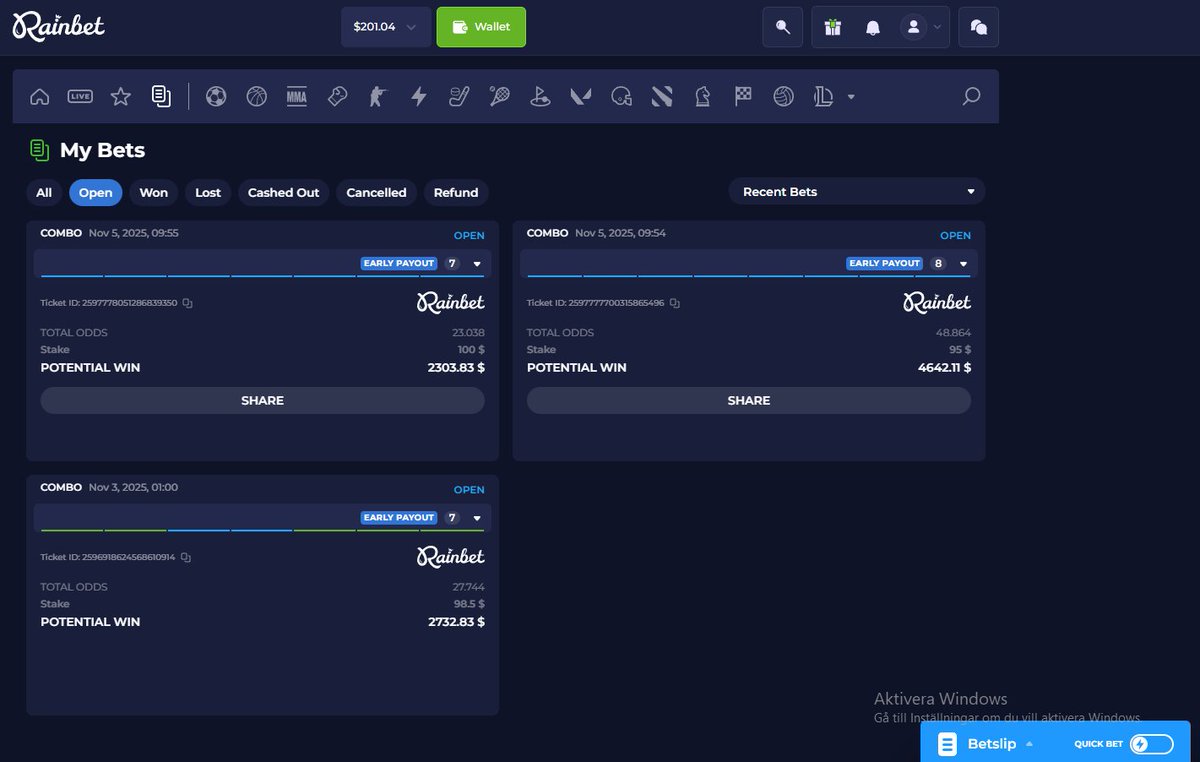
Task: Click stake value 98.5 $
Action: [468, 604]
